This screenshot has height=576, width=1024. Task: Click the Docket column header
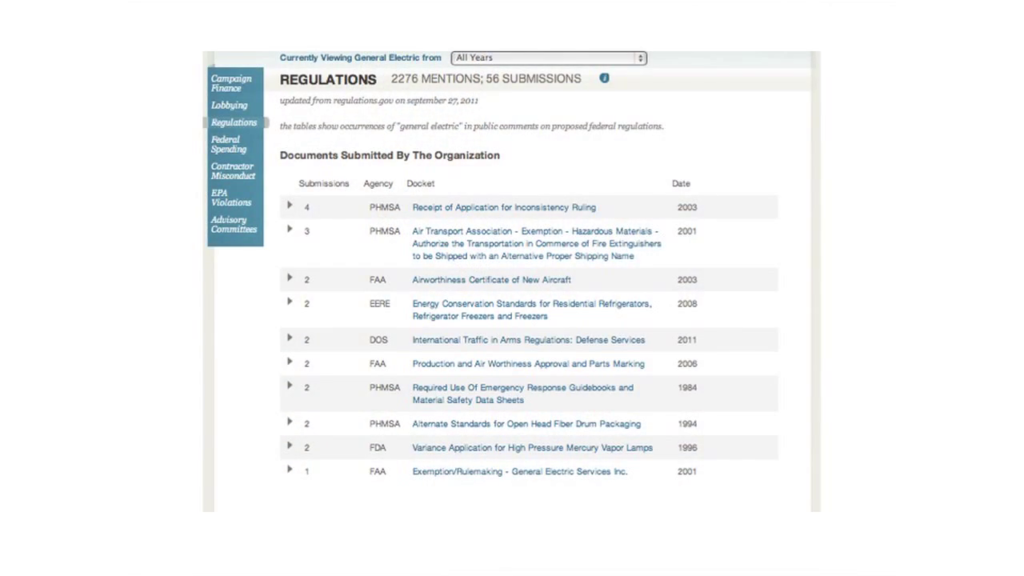pyautogui.click(x=421, y=184)
